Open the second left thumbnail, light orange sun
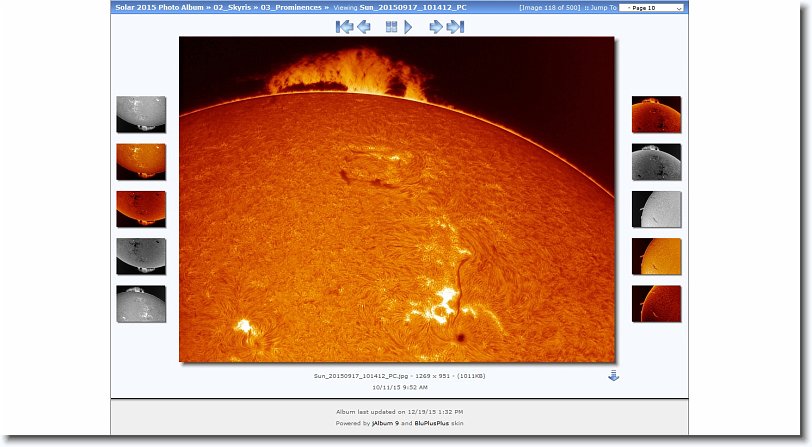 [141, 162]
